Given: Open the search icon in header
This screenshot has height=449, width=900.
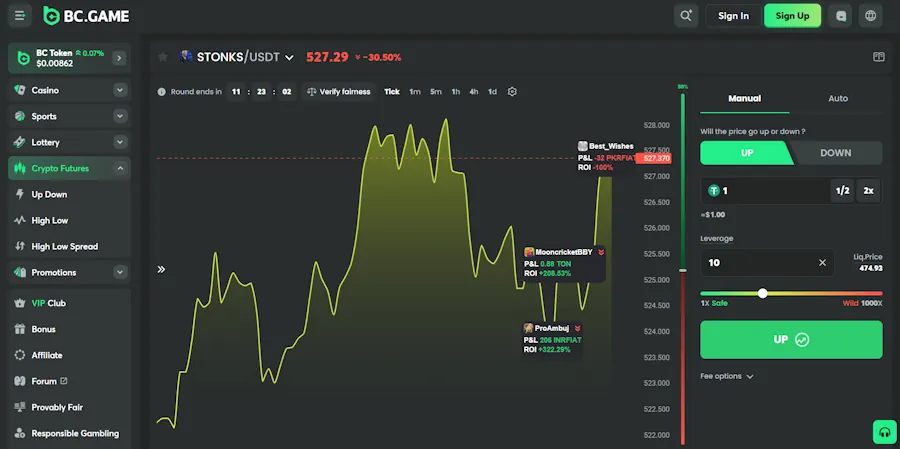Looking at the screenshot, I should pos(686,16).
